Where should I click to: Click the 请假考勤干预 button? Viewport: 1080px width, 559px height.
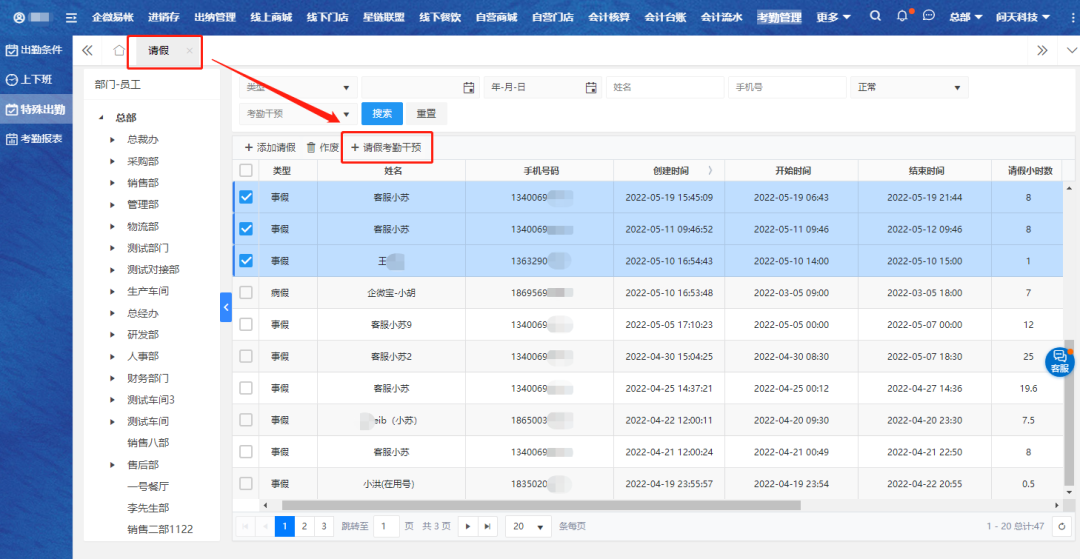pyautogui.click(x=386, y=147)
